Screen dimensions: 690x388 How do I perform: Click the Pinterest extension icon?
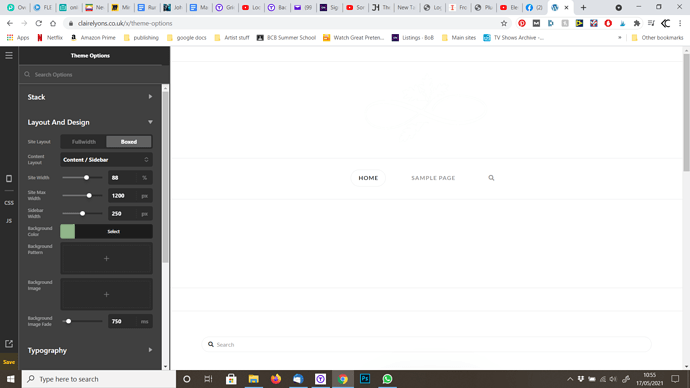(x=522, y=23)
